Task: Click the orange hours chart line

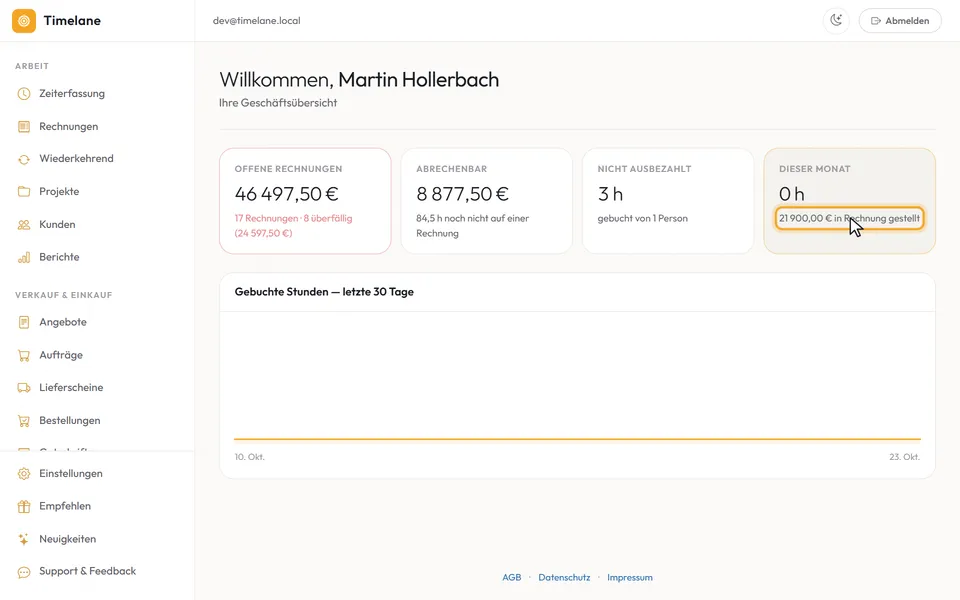Action: [x=577, y=439]
